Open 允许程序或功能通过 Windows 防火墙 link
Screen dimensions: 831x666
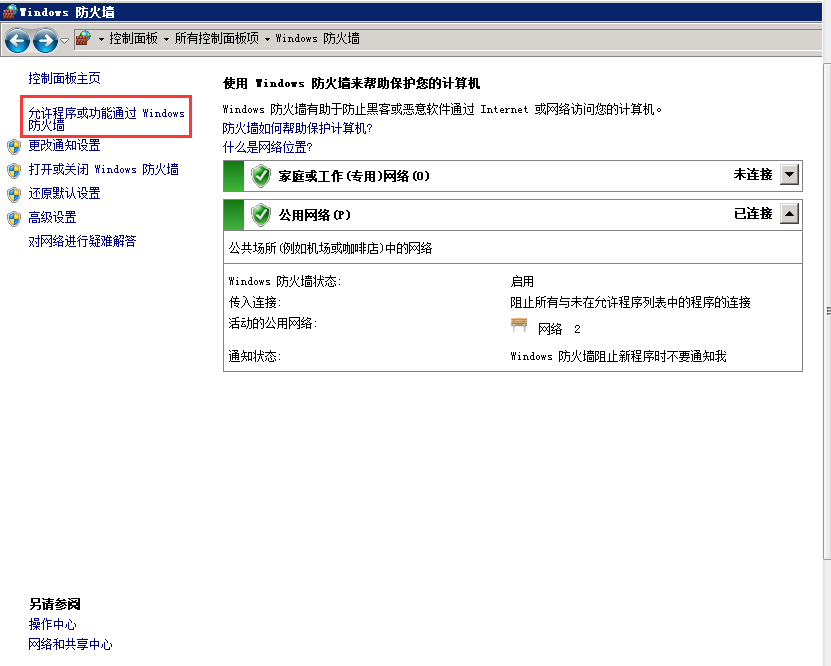pyautogui.click(x=106, y=119)
